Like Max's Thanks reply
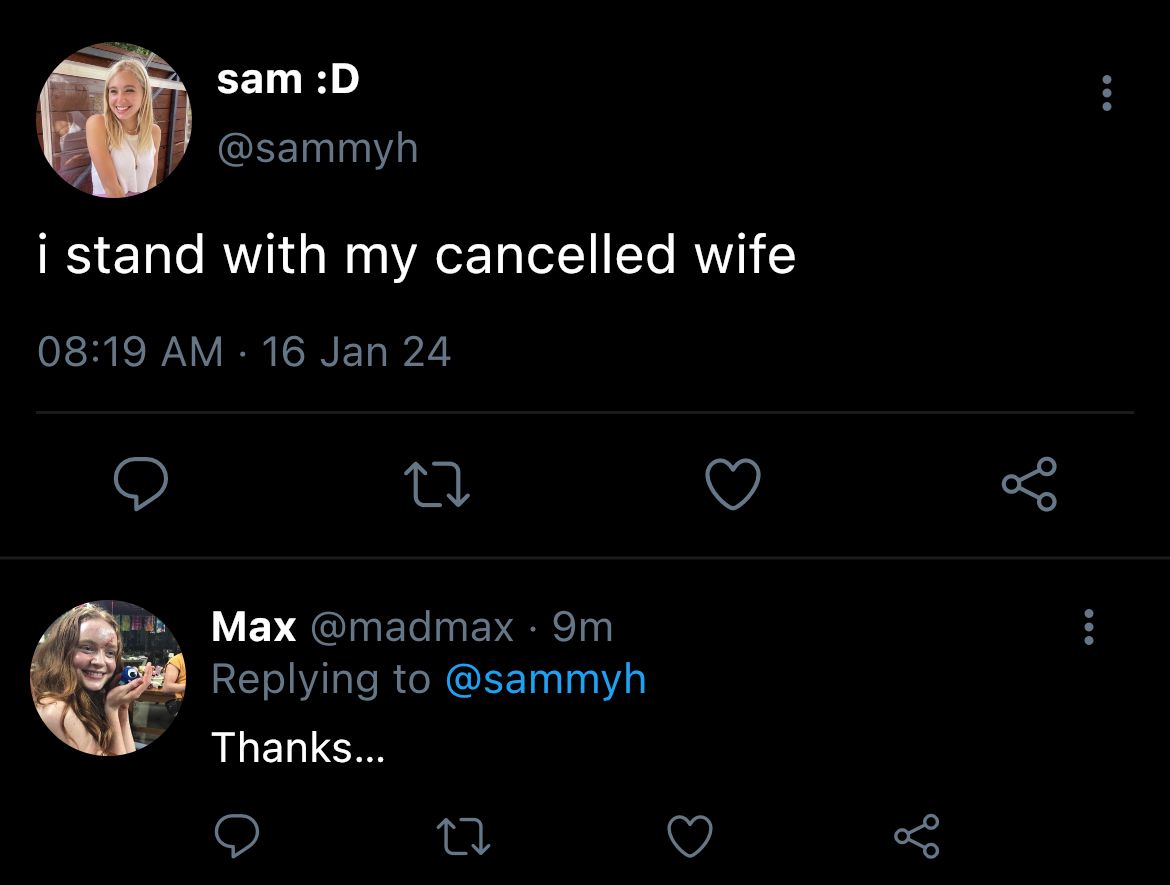 point(689,836)
